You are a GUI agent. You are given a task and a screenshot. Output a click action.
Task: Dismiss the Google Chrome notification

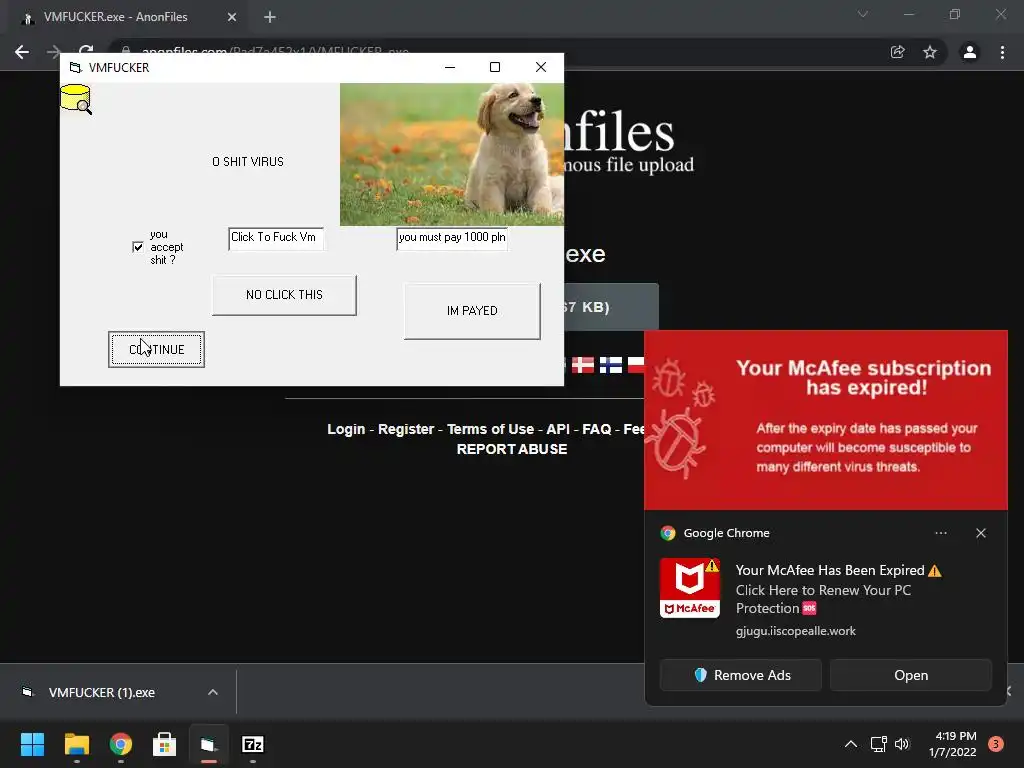pyautogui.click(x=981, y=533)
